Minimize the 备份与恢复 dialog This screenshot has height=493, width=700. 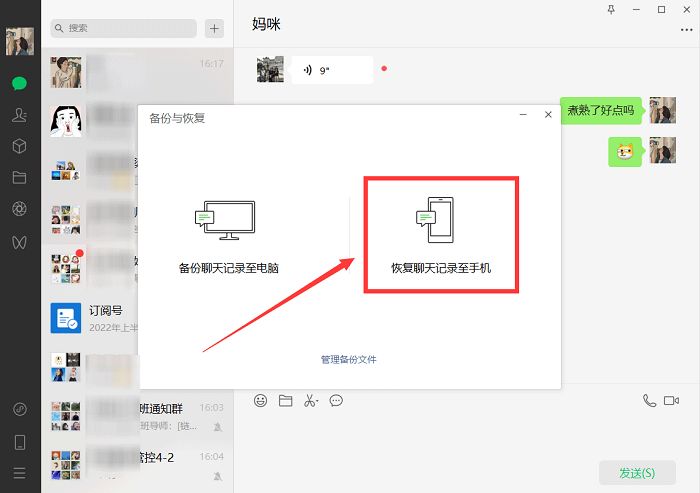pyautogui.click(x=523, y=115)
